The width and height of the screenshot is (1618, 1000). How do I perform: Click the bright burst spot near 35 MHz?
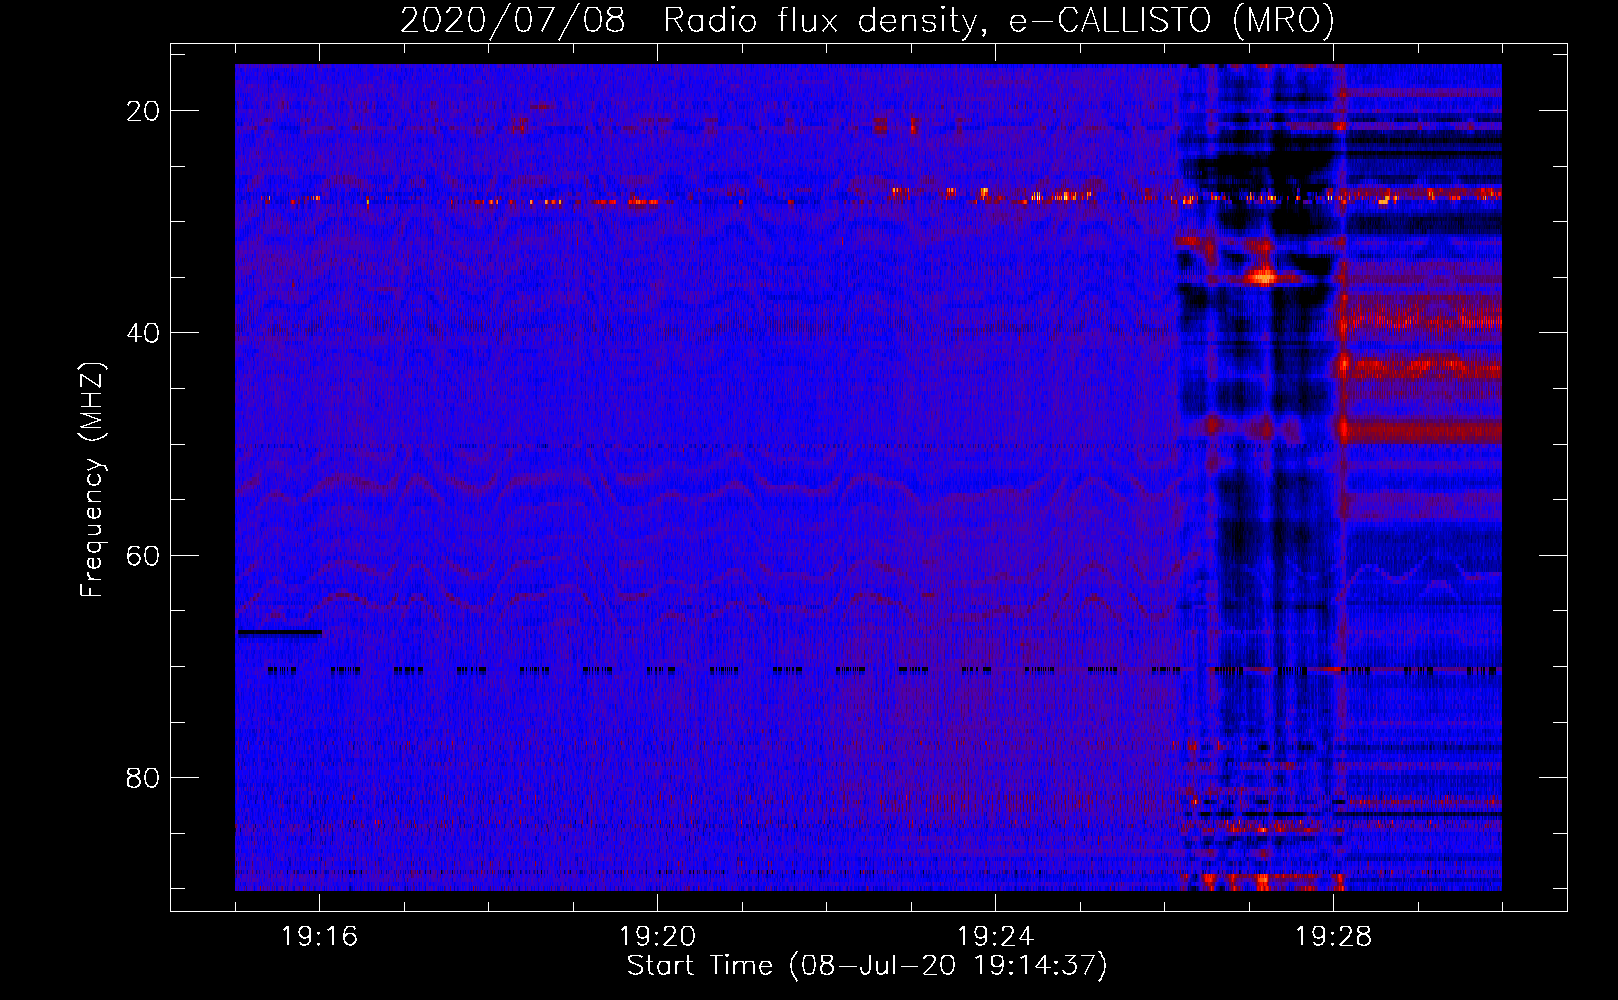pos(1263,275)
